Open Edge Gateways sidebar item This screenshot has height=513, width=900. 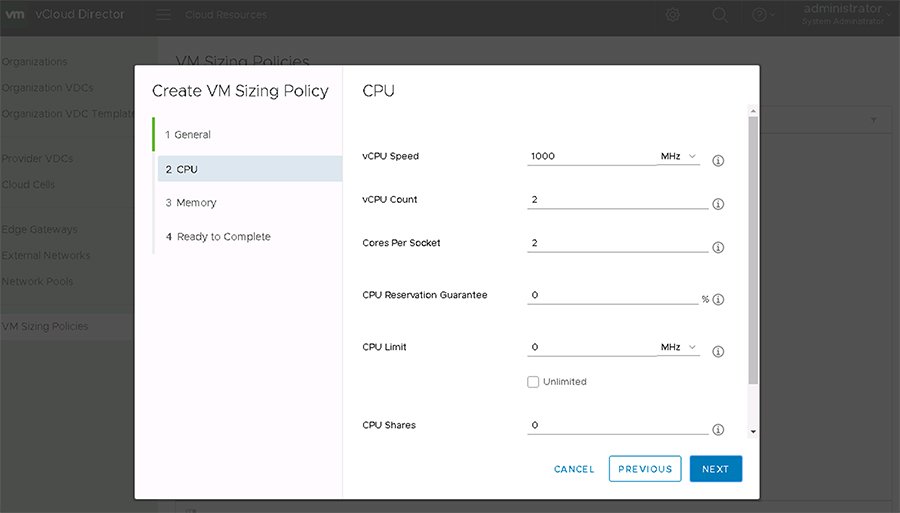coord(40,230)
